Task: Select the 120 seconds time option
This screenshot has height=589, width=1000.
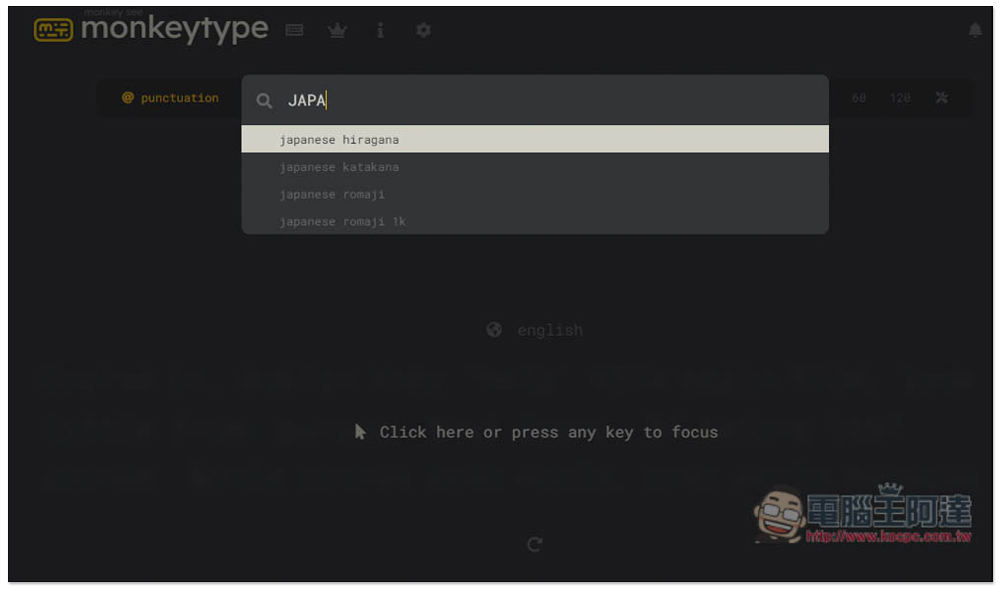Action: pos(900,98)
